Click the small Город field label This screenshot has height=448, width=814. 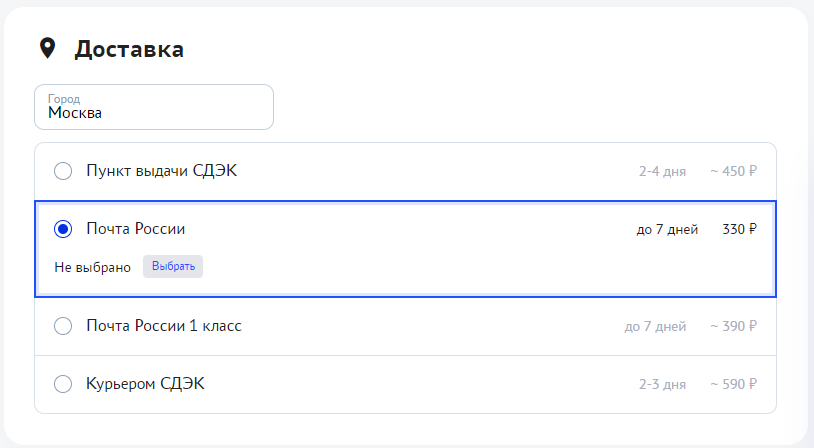(64, 99)
